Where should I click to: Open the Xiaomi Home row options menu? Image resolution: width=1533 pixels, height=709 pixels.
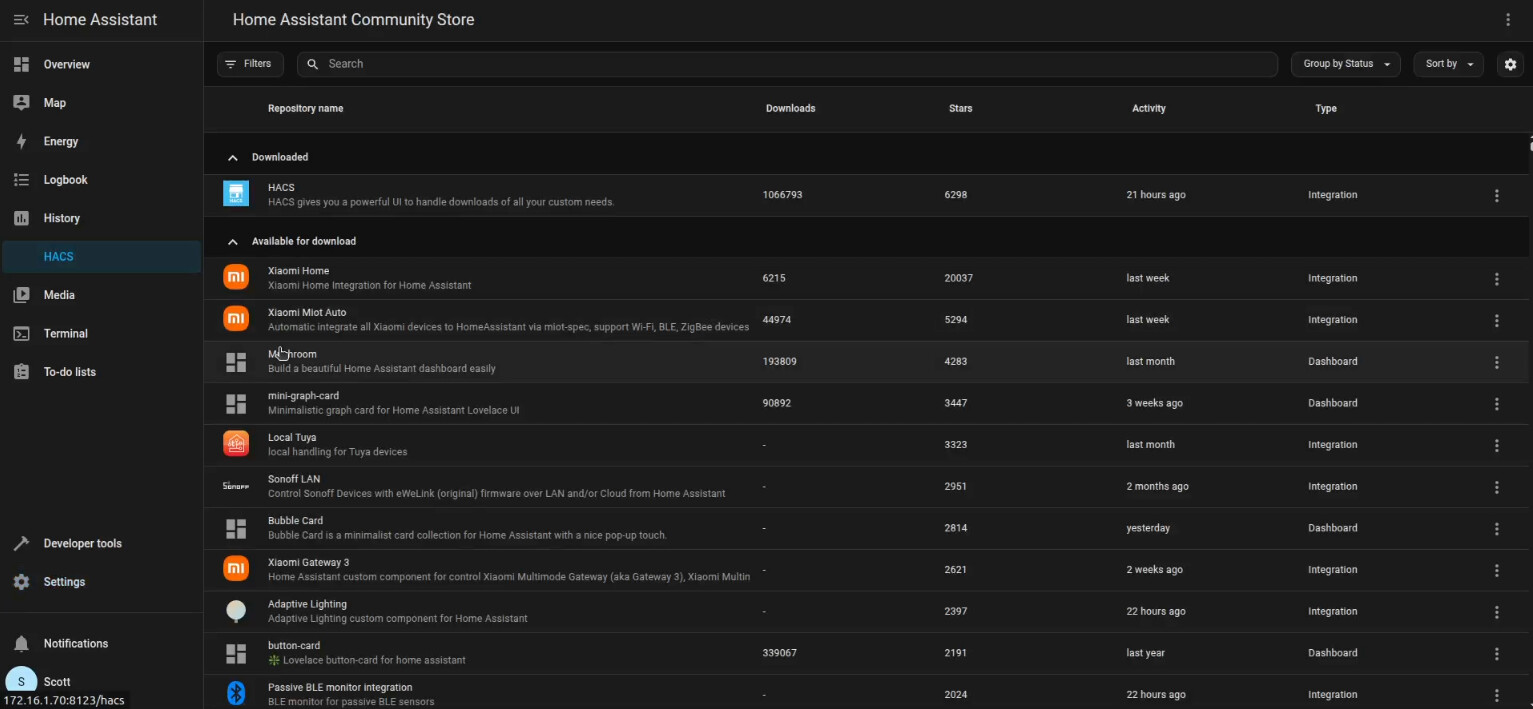pos(1497,279)
